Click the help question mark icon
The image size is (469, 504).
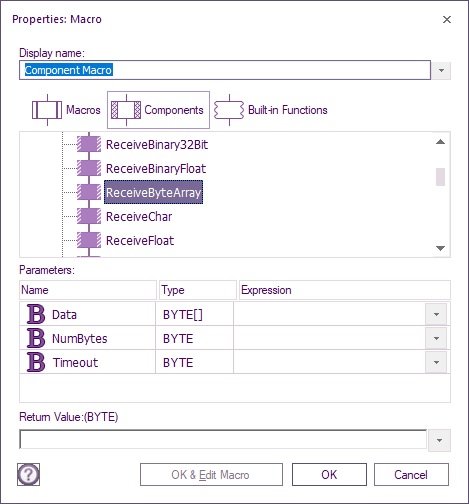[28, 474]
